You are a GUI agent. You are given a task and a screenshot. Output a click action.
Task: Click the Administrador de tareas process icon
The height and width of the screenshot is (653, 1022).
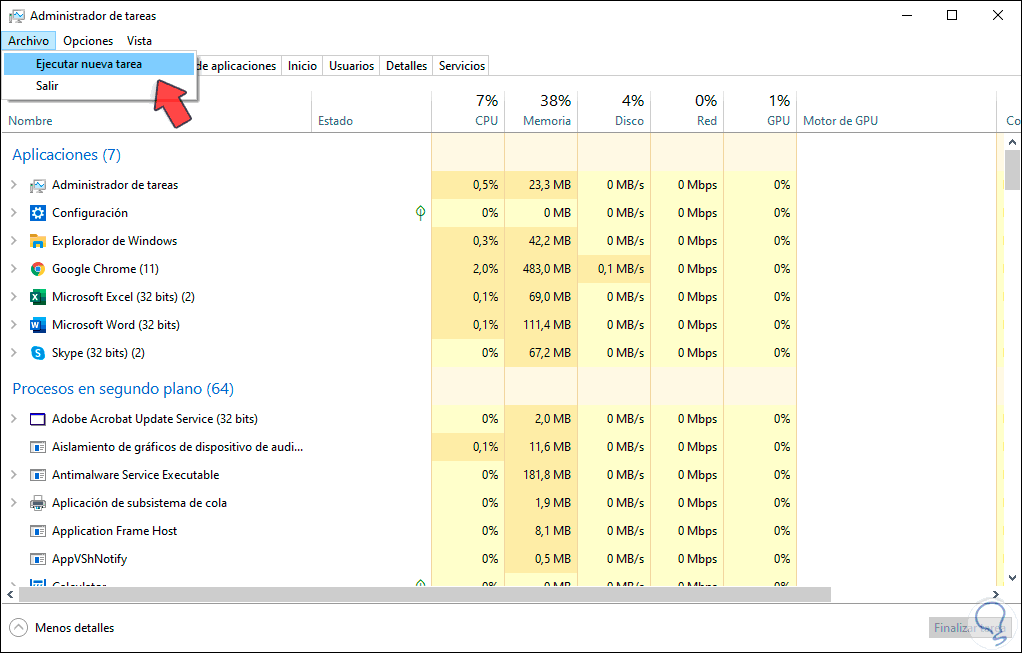(x=38, y=185)
